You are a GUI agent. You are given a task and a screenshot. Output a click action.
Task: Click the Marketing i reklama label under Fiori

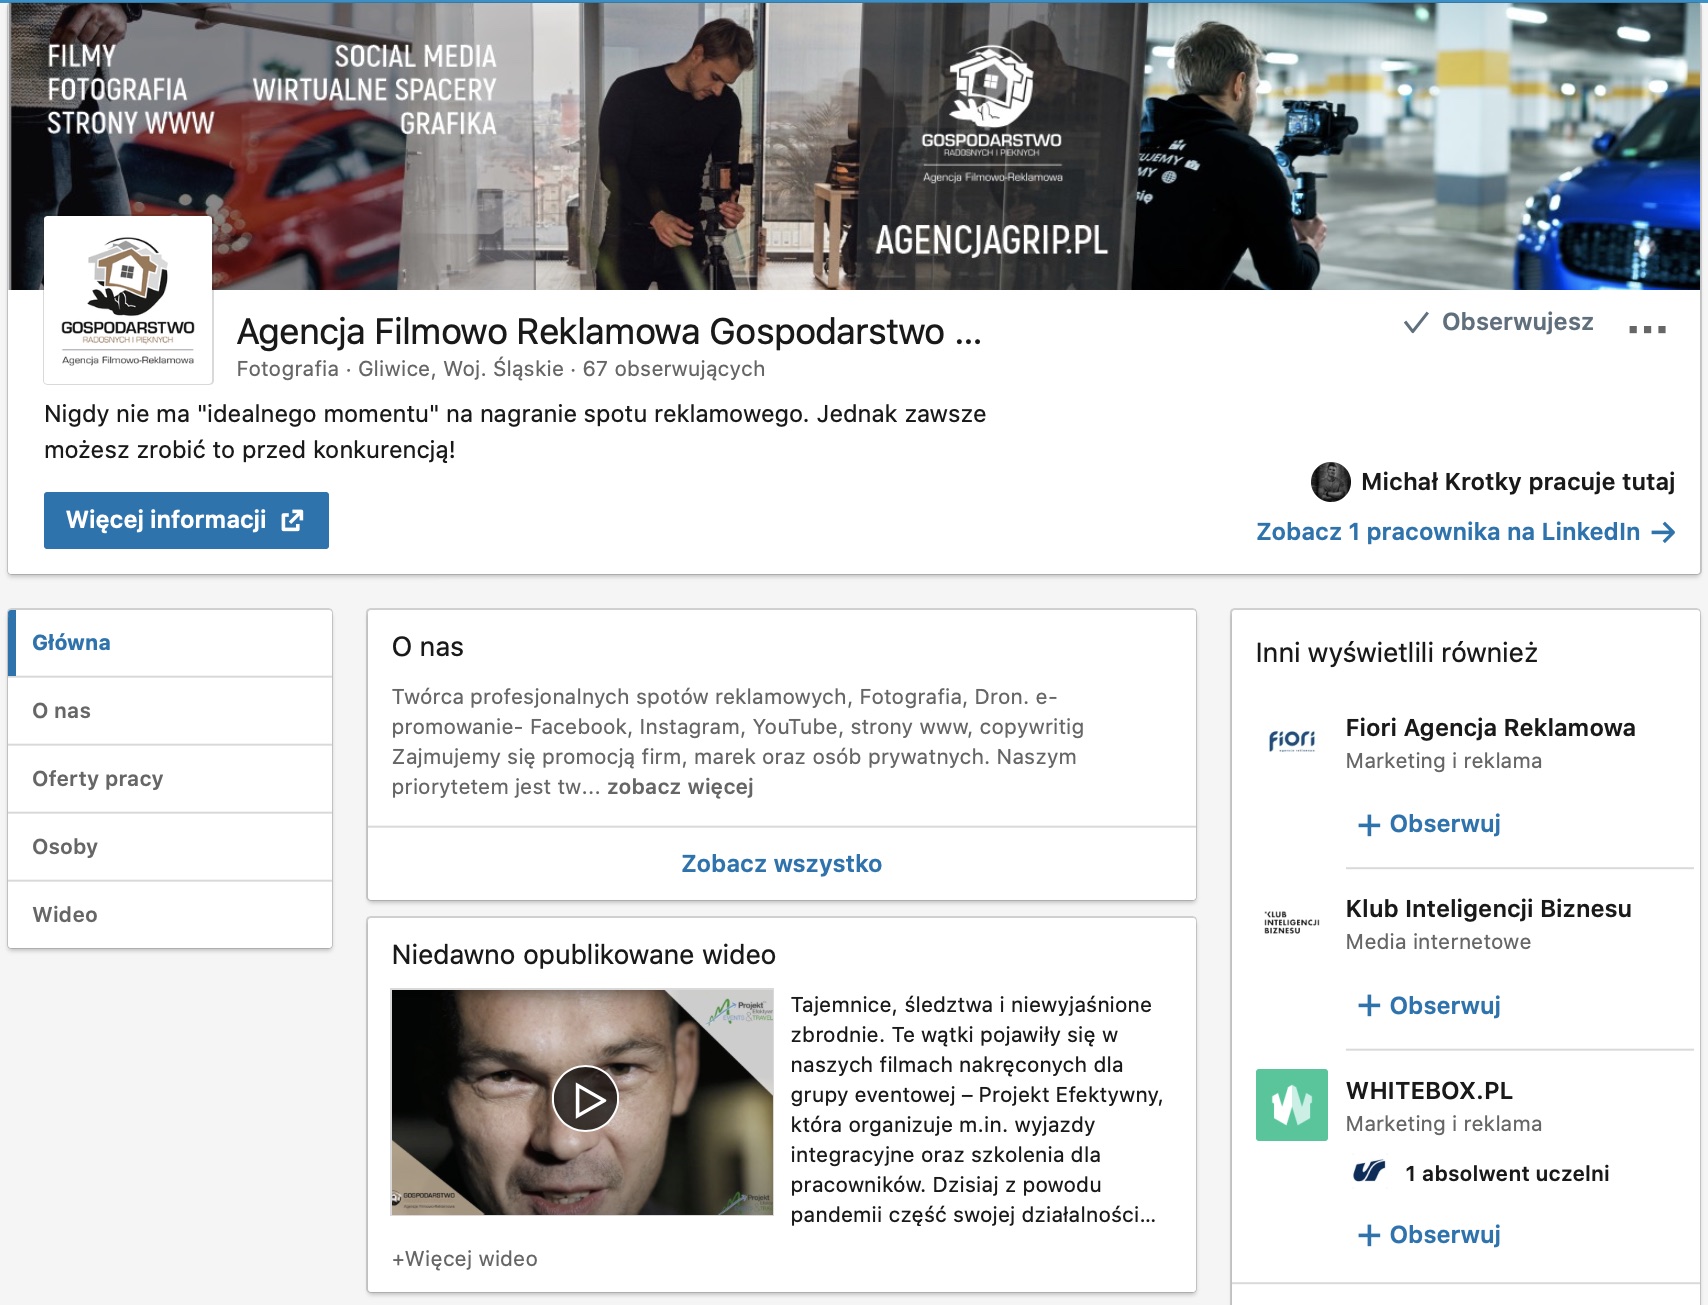(1444, 761)
